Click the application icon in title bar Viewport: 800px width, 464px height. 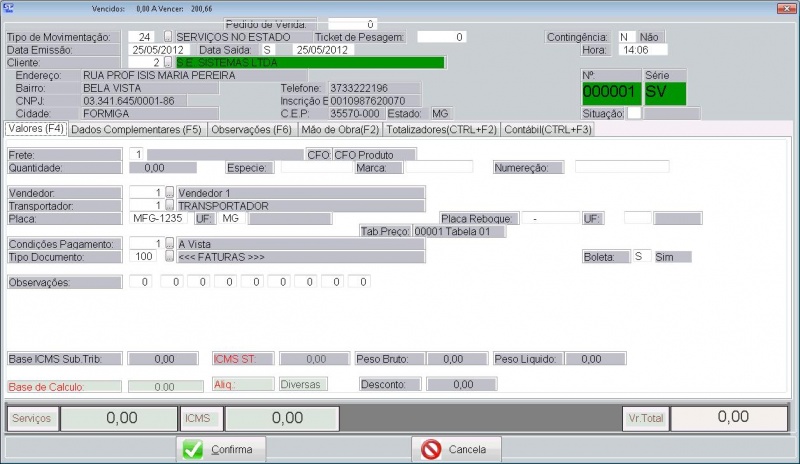(x=9, y=7)
